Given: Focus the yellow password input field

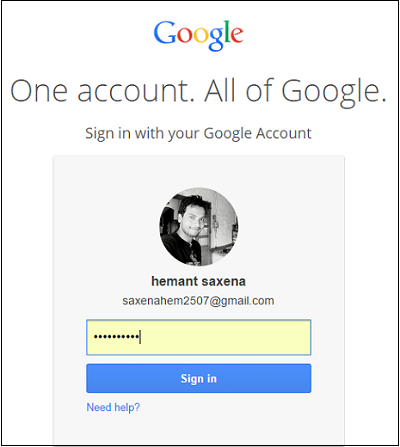Looking at the screenshot, I should tap(199, 337).
